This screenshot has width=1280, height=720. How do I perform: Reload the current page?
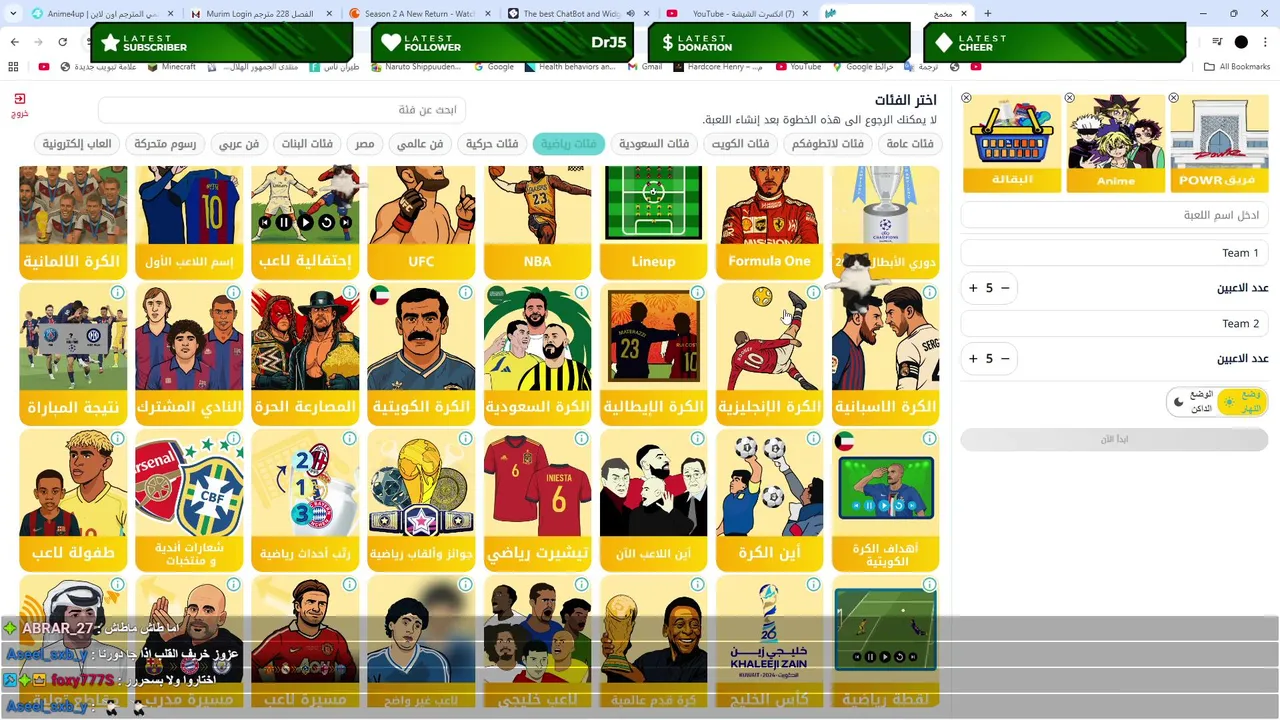pos(62,42)
